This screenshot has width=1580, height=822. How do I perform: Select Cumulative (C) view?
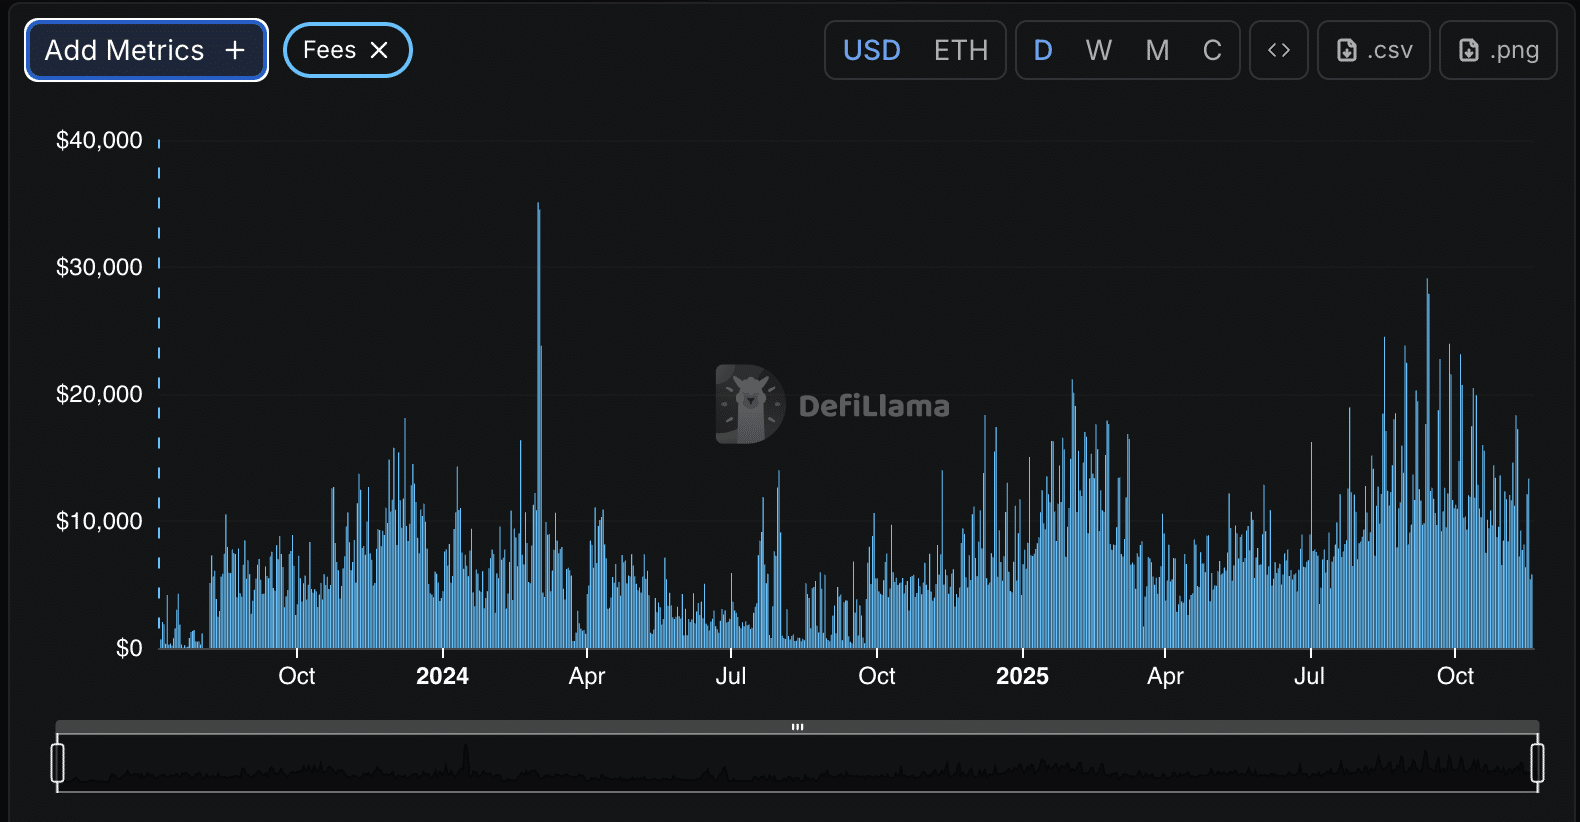point(1212,50)
